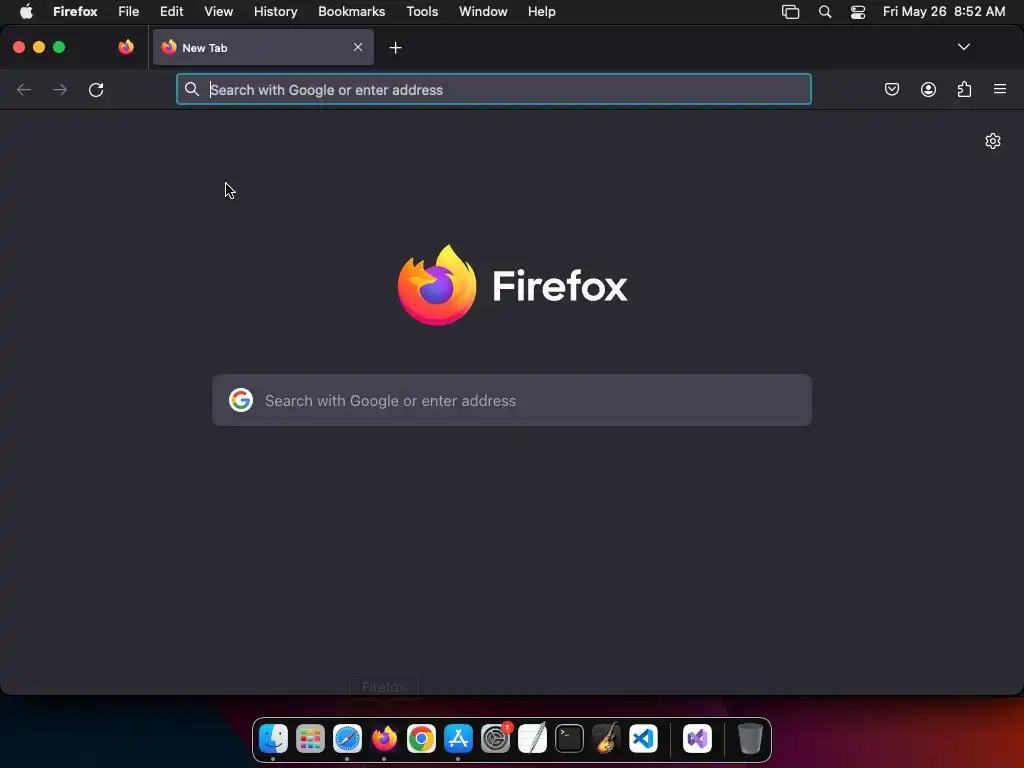Open the Save to Pocket icon
The image size is (1024, 768).
(x=891, y=89)
